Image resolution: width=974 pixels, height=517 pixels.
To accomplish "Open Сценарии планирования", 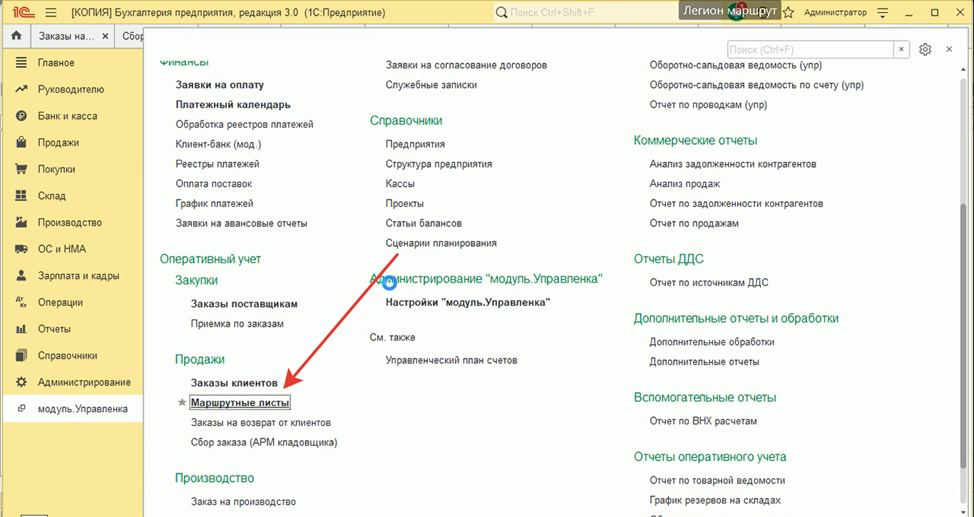I will 441,243.
